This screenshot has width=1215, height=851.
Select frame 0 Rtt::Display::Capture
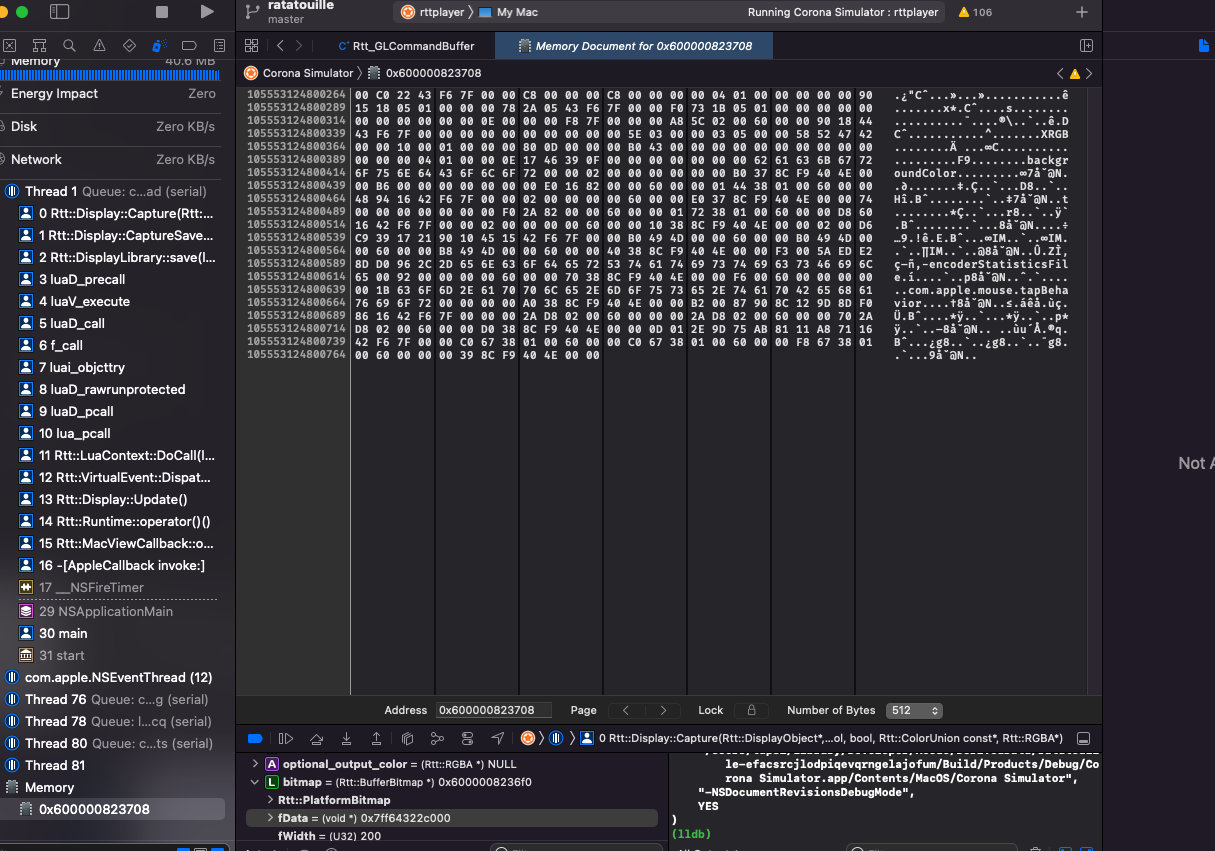click(x=116, y=214)
